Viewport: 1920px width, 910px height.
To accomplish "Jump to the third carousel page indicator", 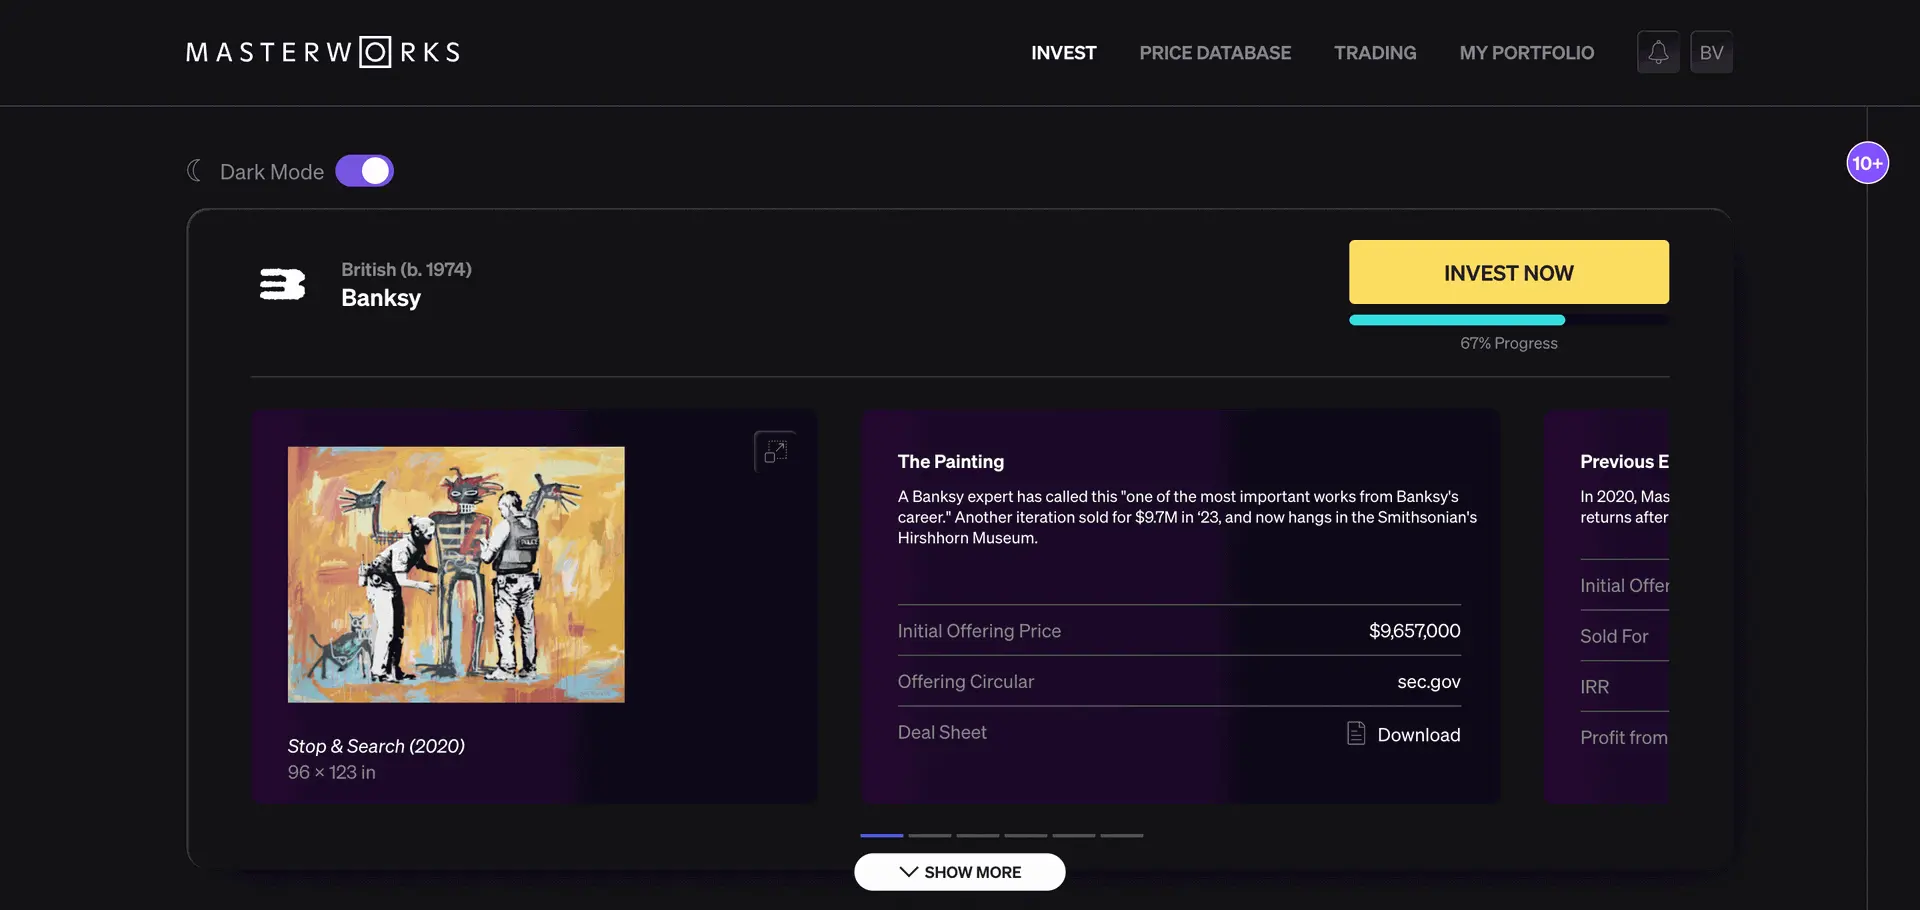I will tap(978, 835).
